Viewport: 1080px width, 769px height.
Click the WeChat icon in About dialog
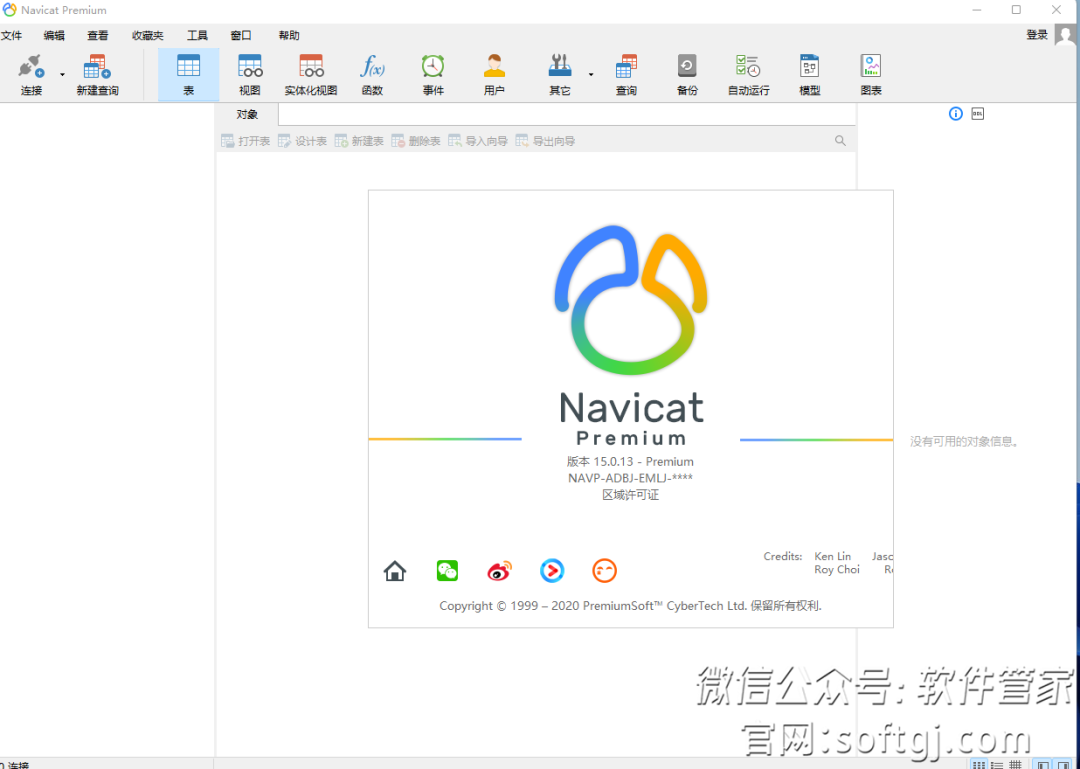(x=447, y=571)
